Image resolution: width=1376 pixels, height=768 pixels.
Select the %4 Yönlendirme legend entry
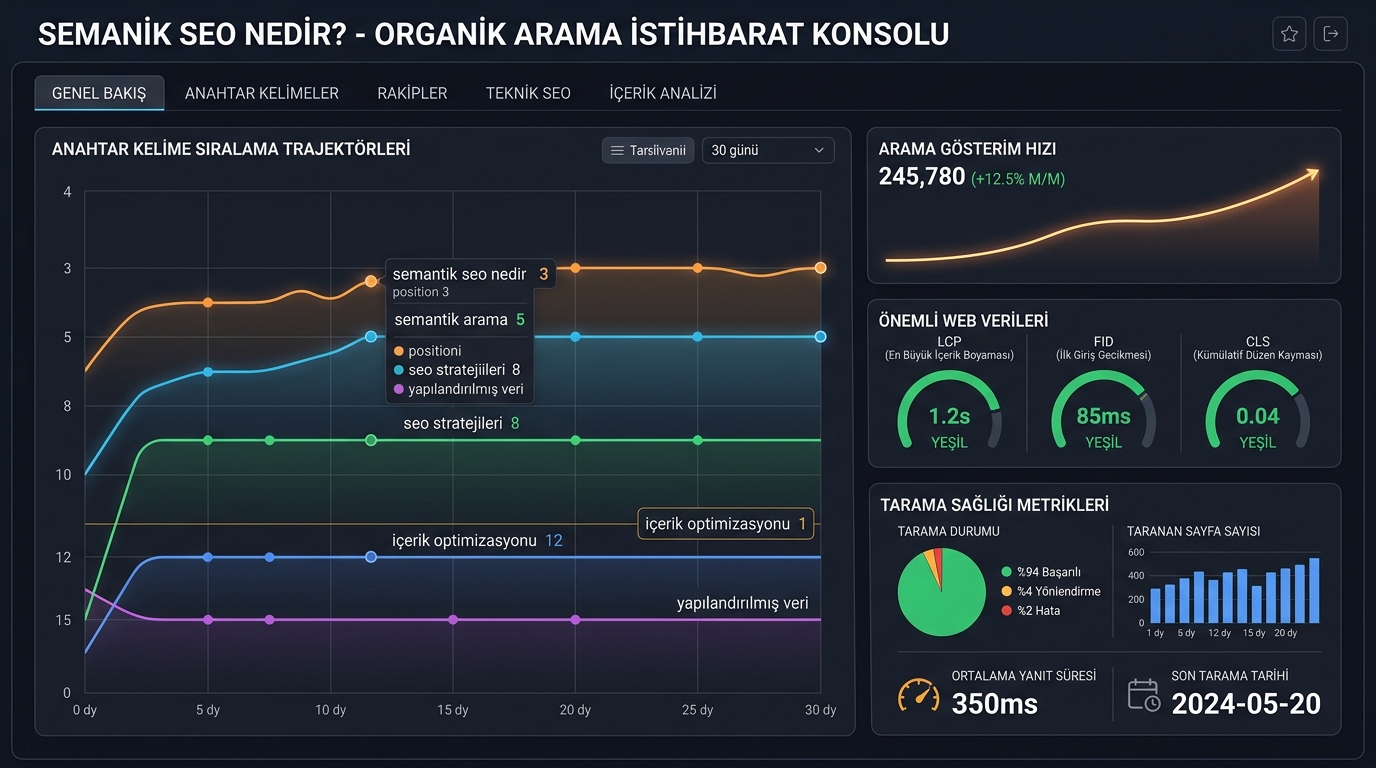coord(1050,591)
